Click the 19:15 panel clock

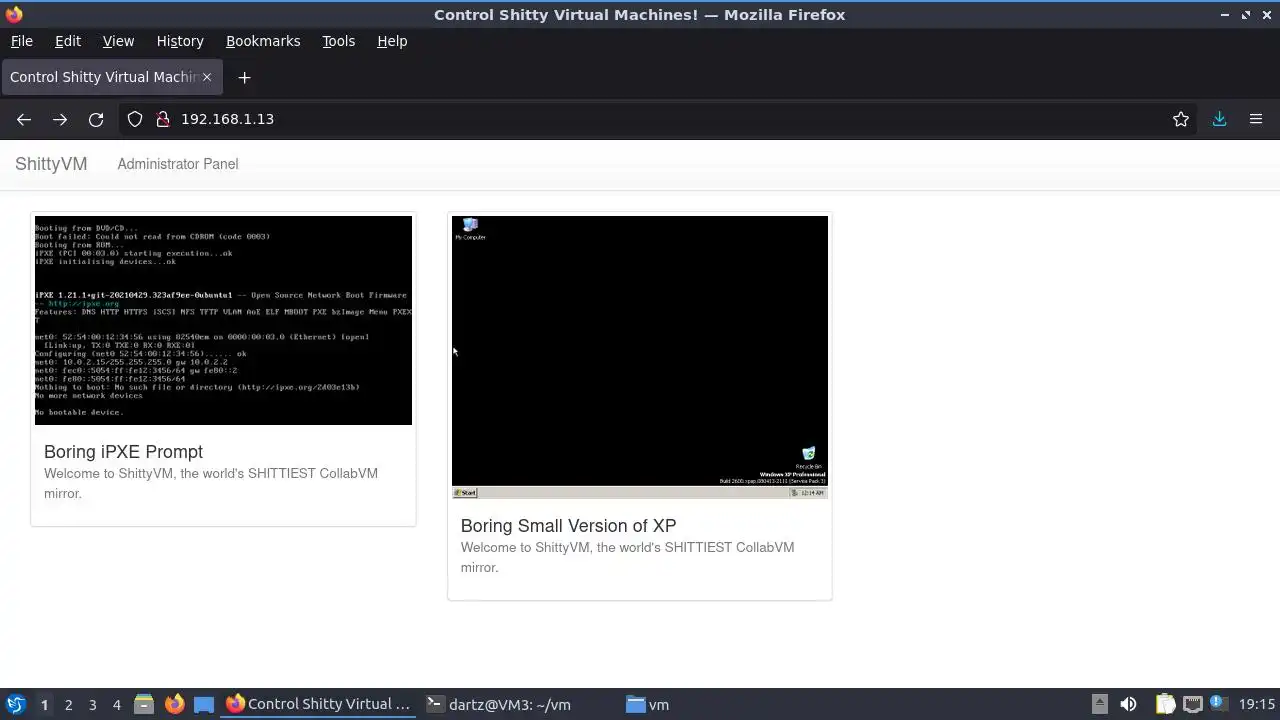(1257, 705)
